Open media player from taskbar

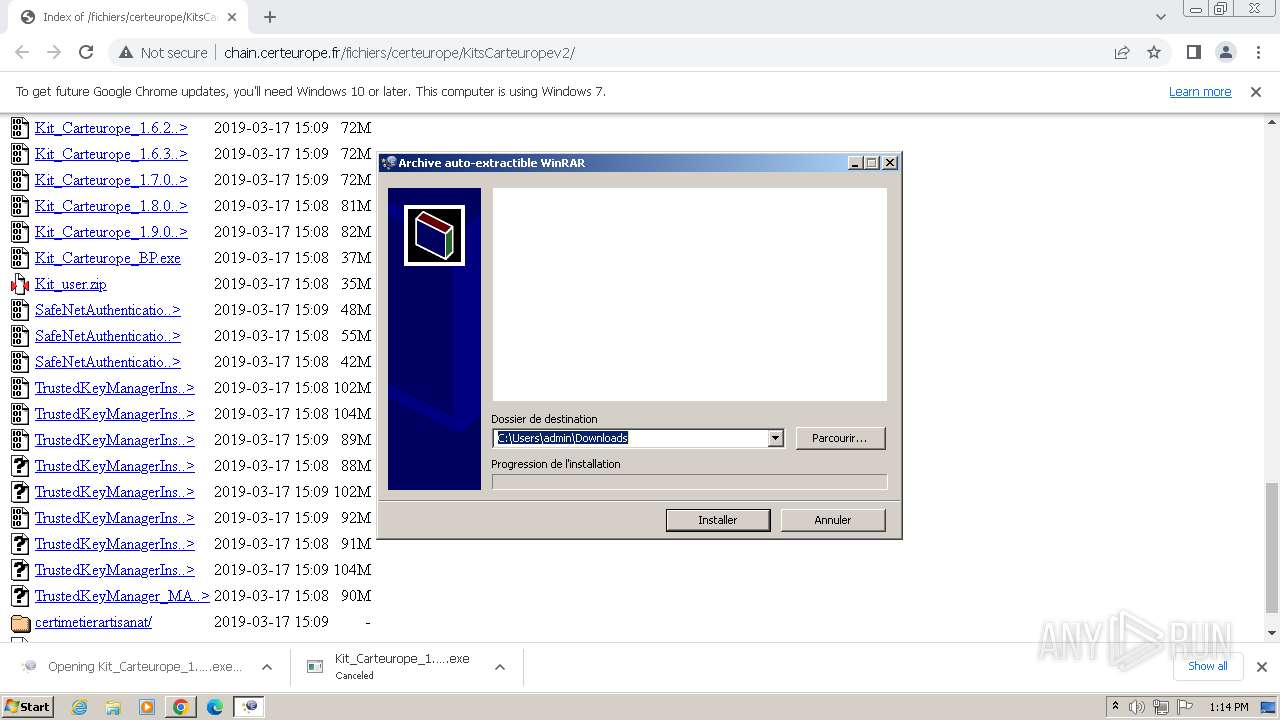pyautogui.click(x=147, y=707)
